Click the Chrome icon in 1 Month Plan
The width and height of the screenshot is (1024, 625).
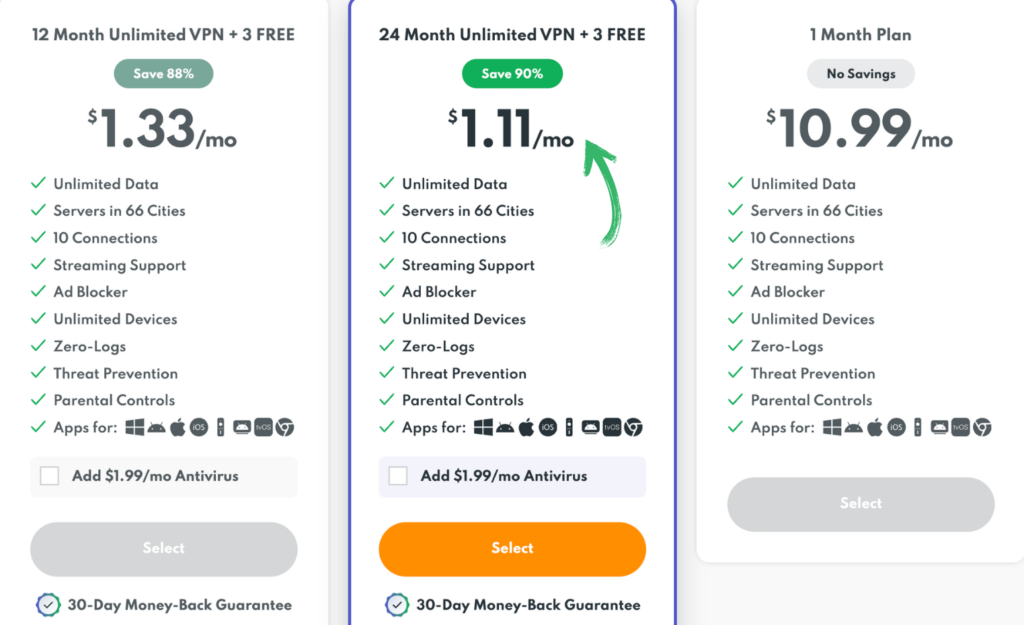click(x=983, y=427)
